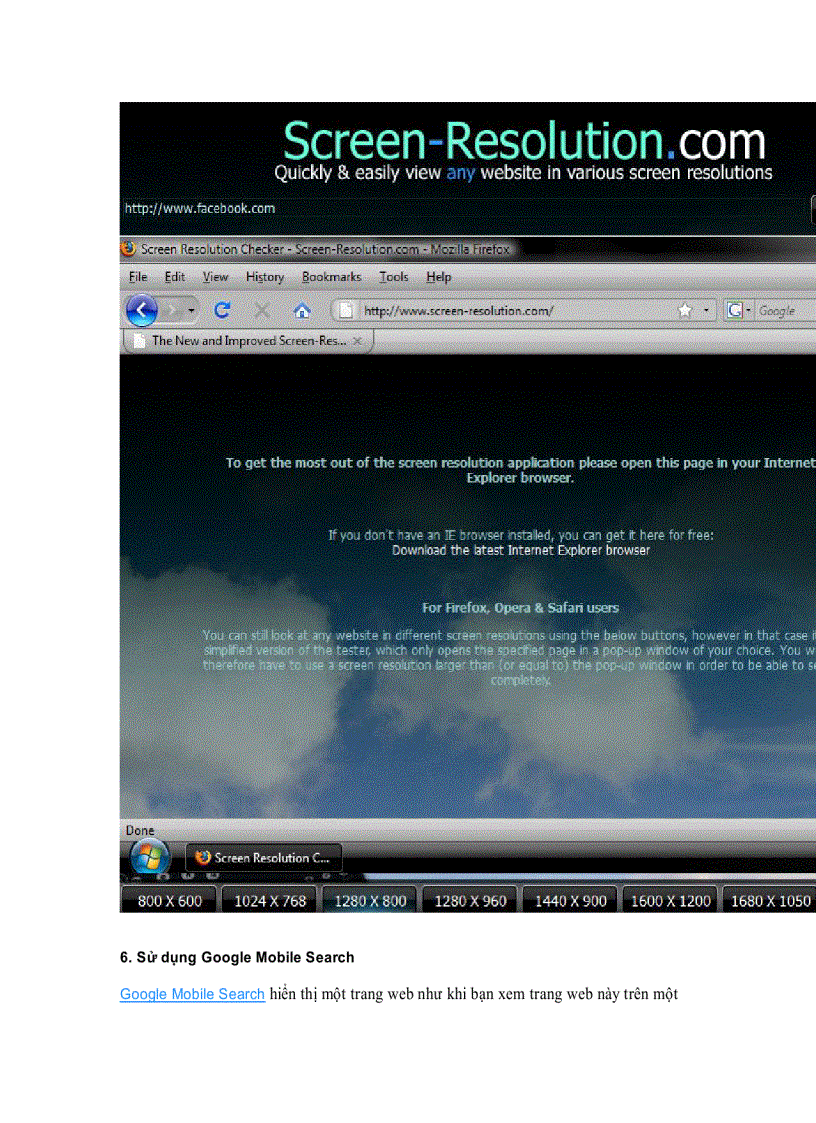Follow the Google Mobile Search link
This screenshot has height=1123, width=816.
pos(191,993)
